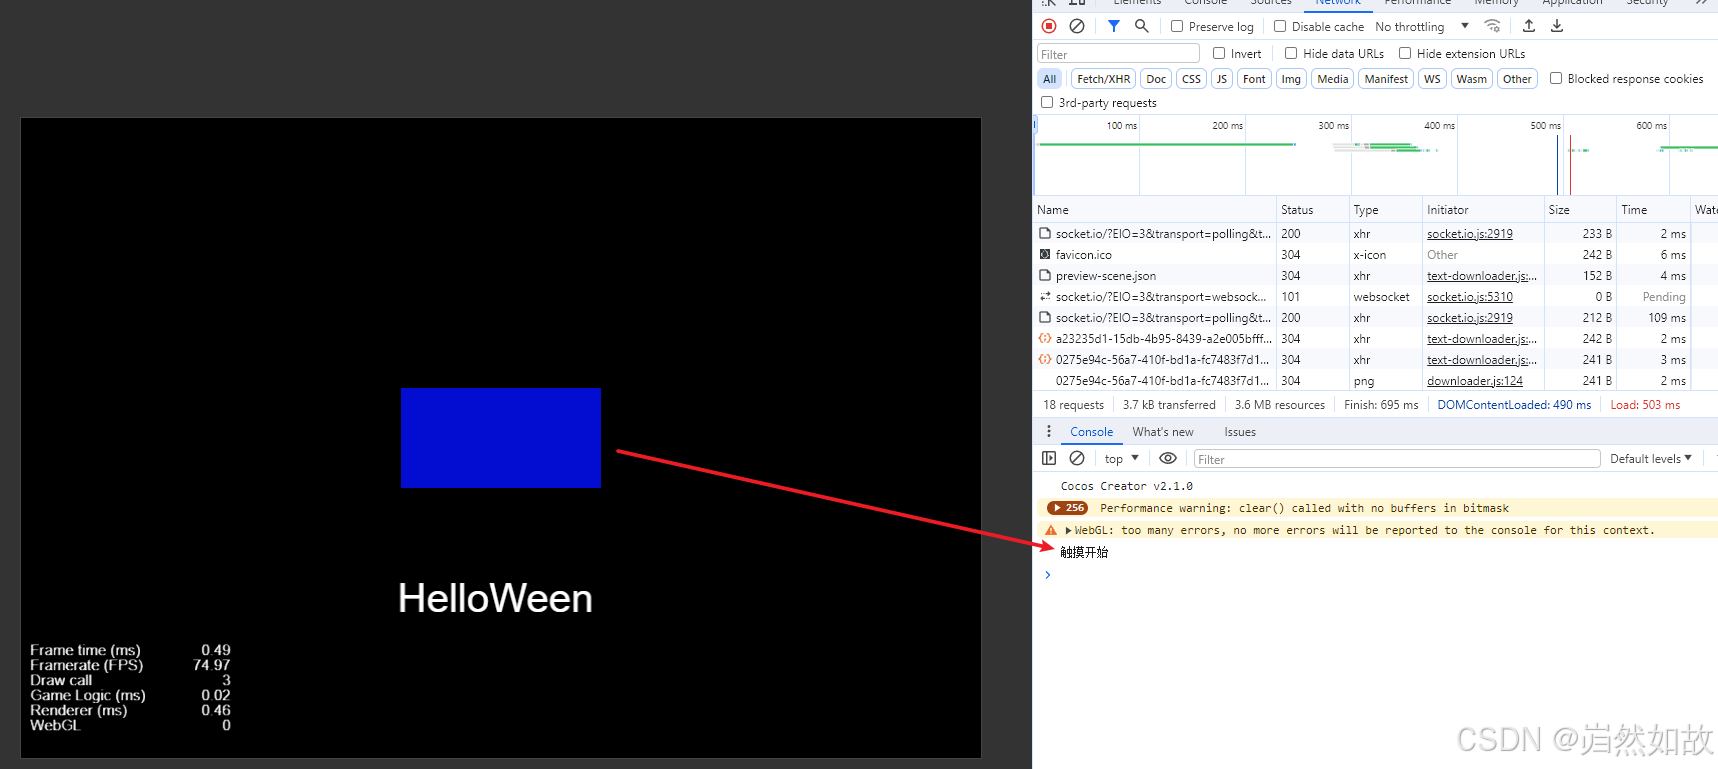The height and width of the screenshot is (769, 1718).
Task: Clear the network log
Action: click(x=1077, y=26)
